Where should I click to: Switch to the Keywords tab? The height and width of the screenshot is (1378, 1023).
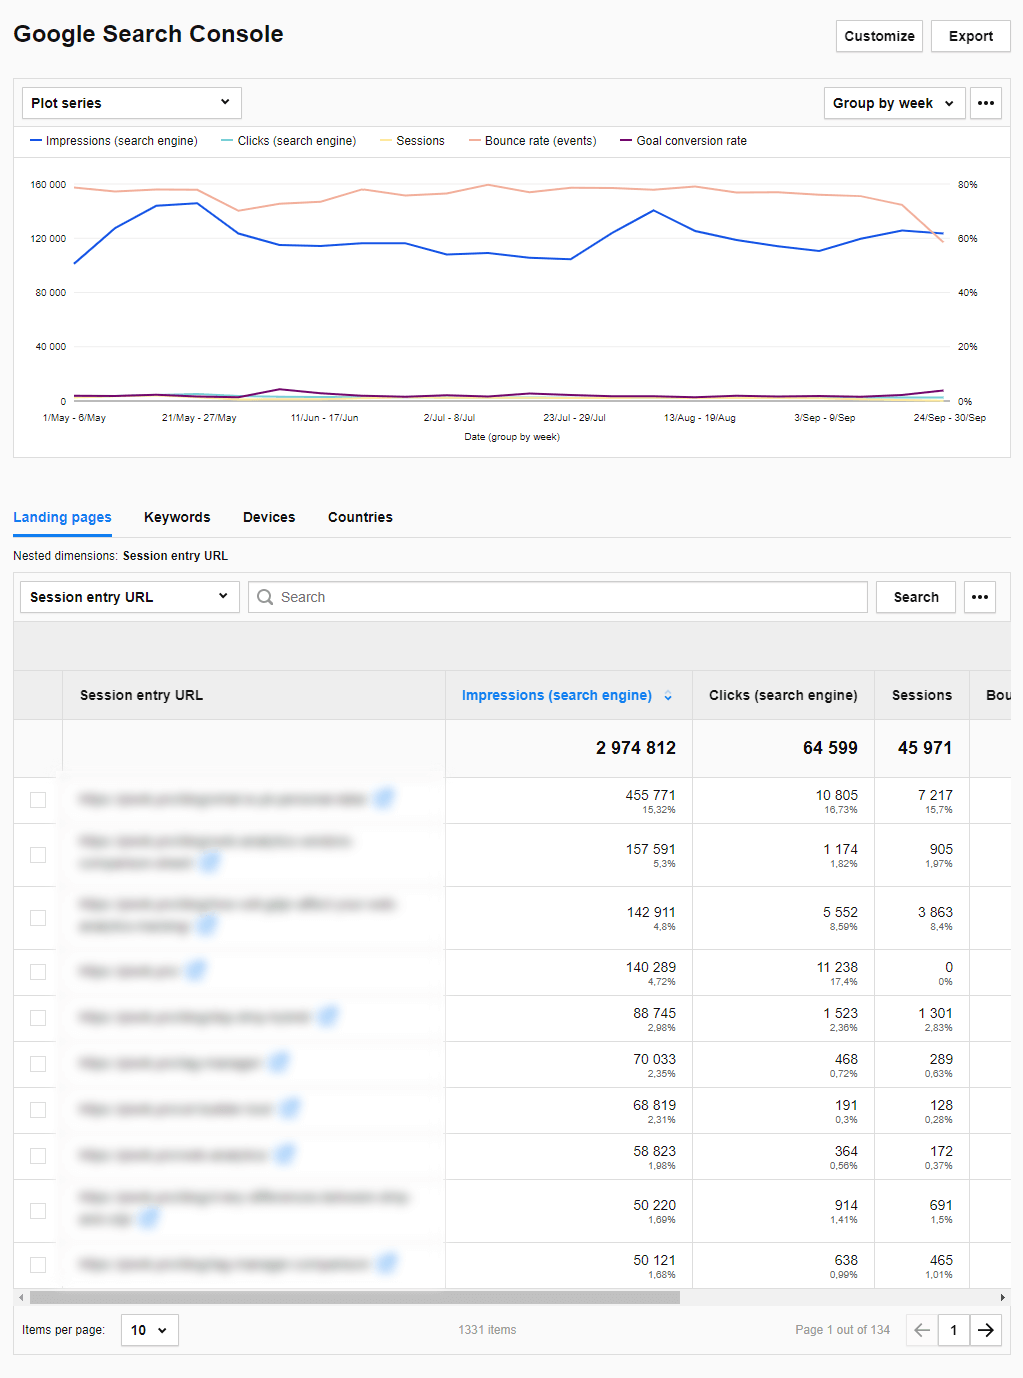[177, 517]
